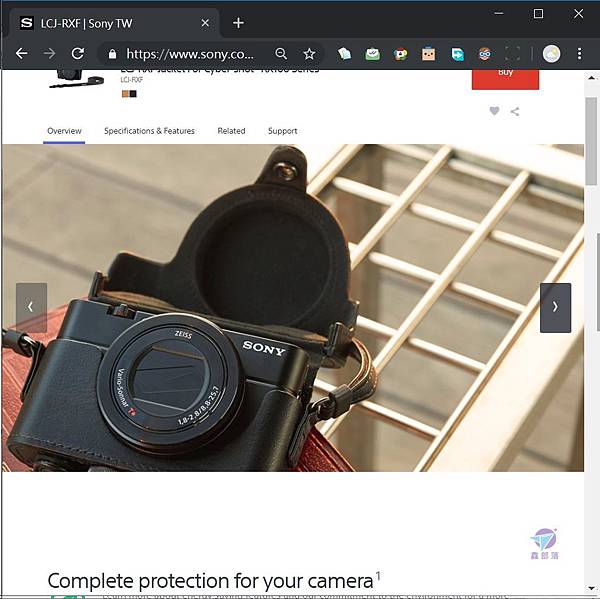Open the Chrome profile avatar

pos(551,54)
